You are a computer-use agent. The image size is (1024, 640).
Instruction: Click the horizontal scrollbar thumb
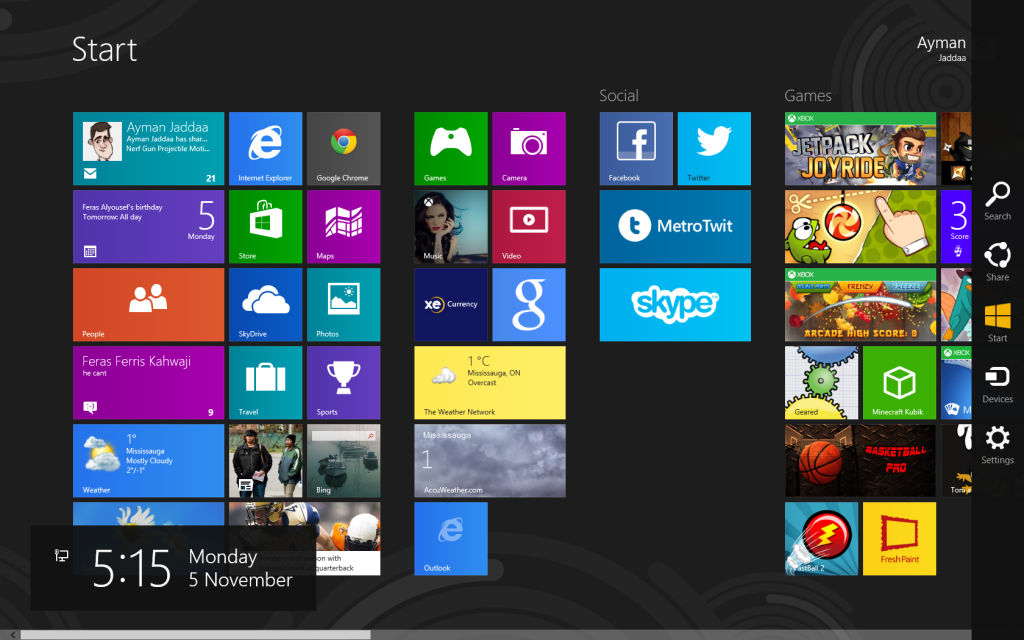pyautogui.click(x=195, y=635)
